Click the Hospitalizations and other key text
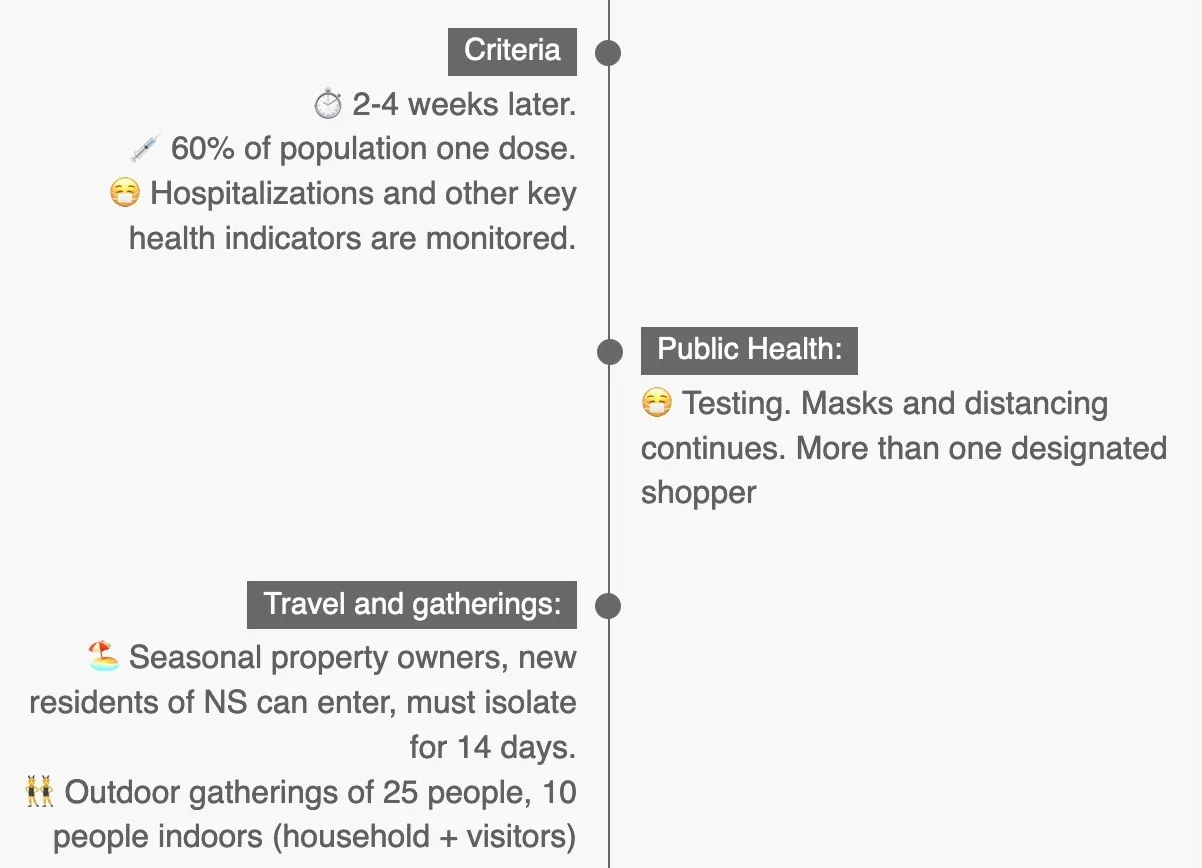The width and height of the screenshot is (1202, 868). click(364, 193)
